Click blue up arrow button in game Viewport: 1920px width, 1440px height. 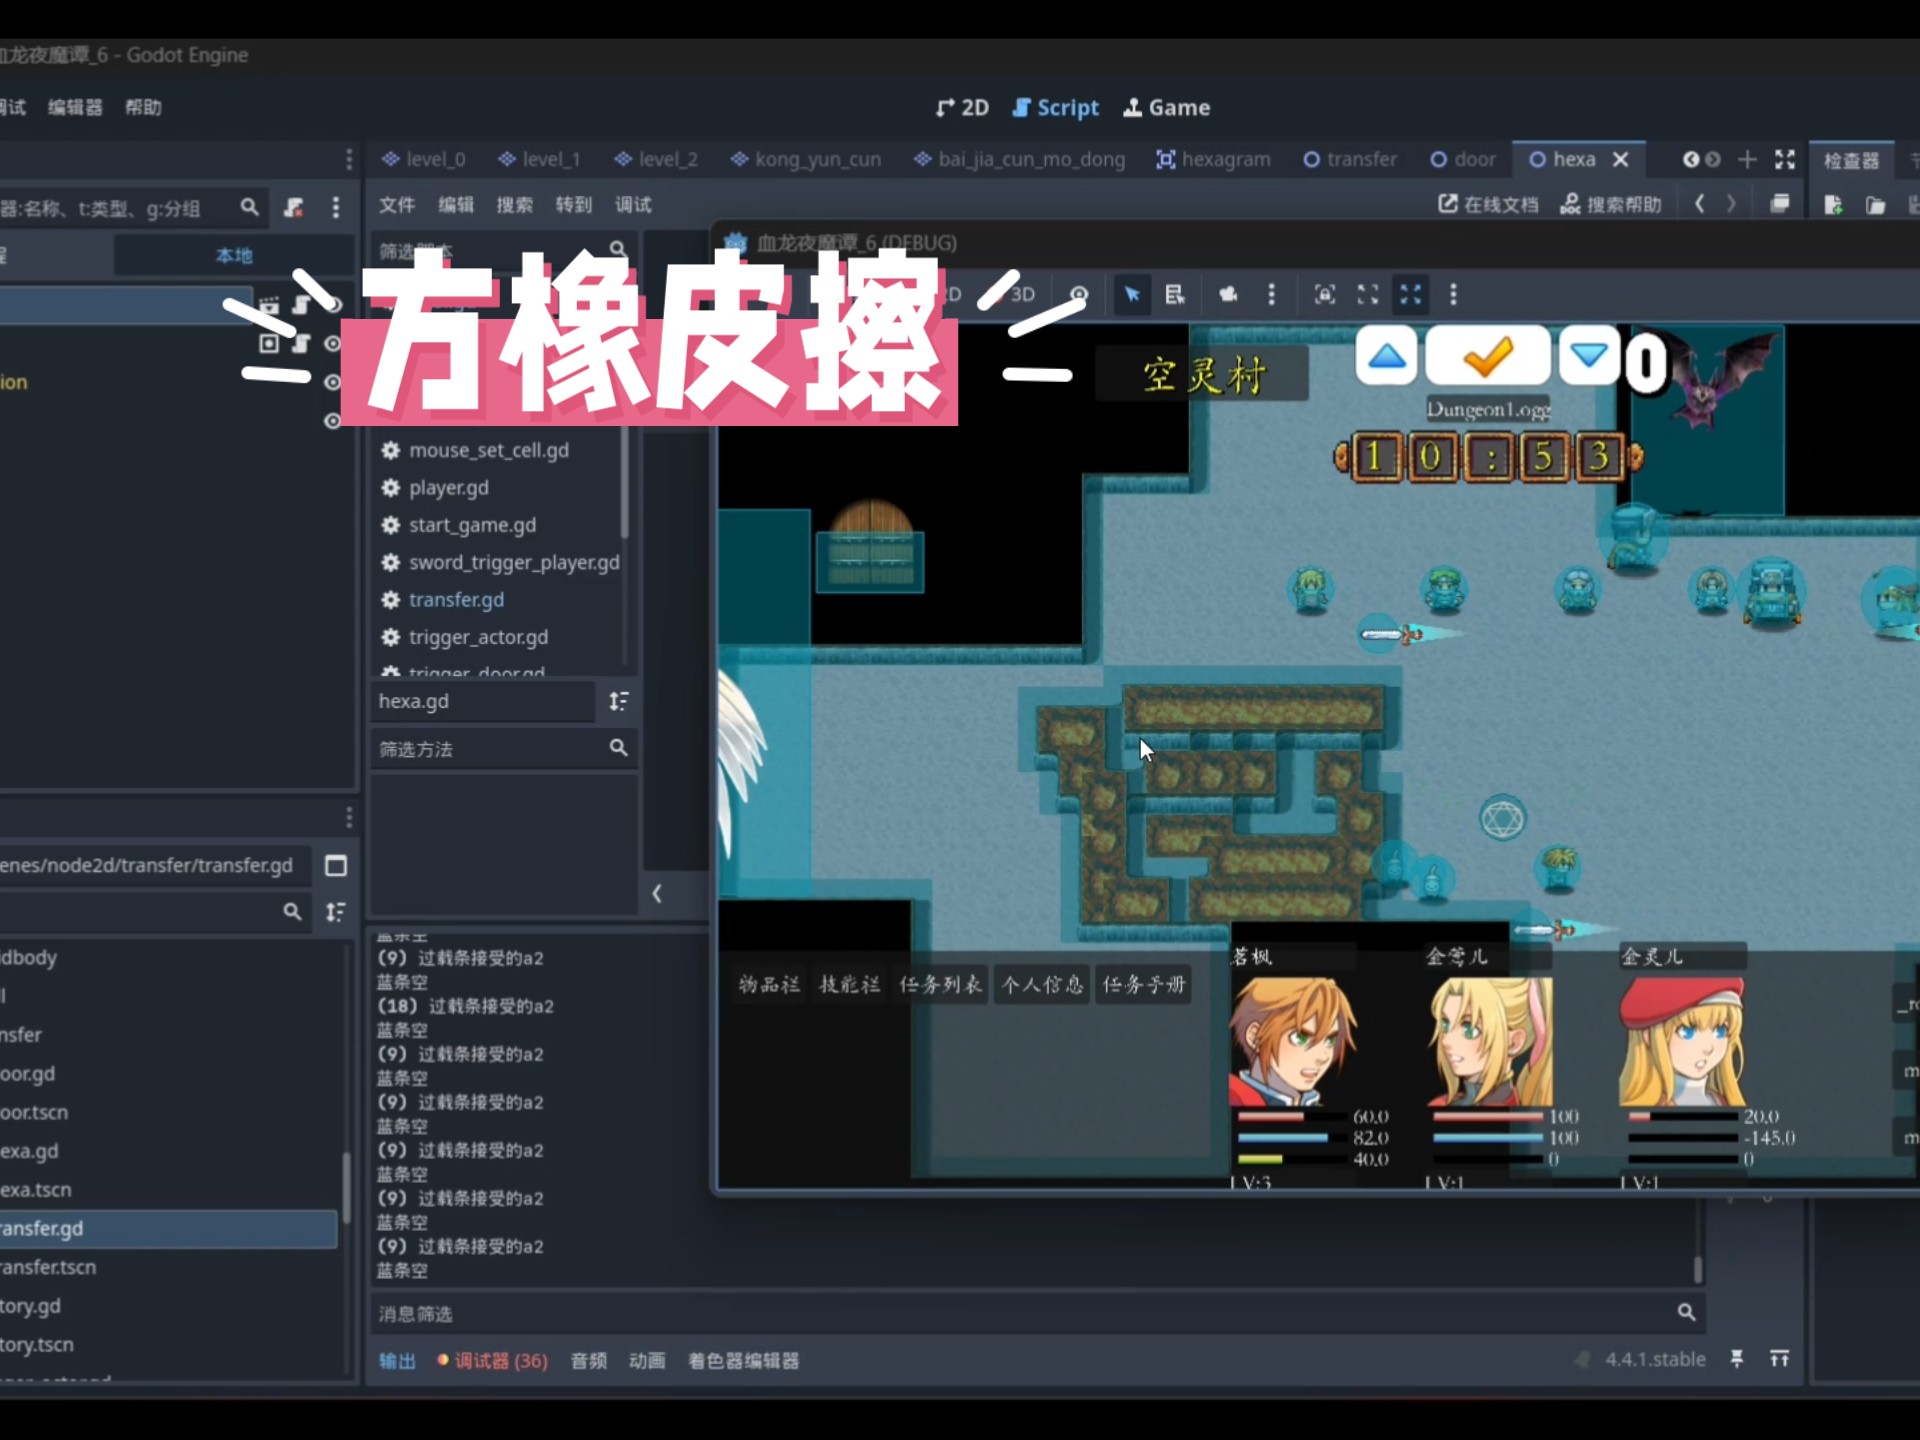(1386, 356)
